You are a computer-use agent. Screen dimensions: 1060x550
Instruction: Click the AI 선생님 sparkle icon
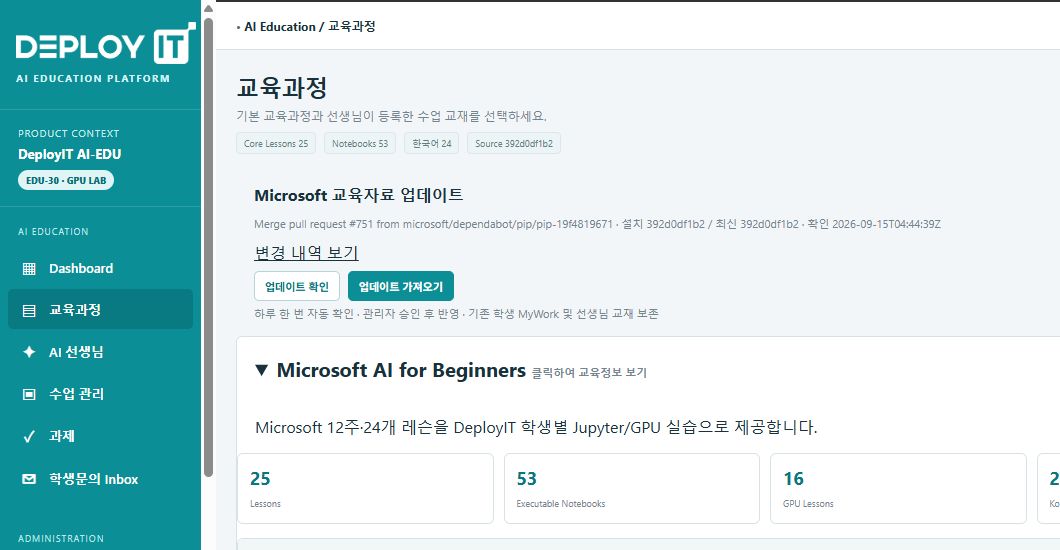(x=29, y=352)
